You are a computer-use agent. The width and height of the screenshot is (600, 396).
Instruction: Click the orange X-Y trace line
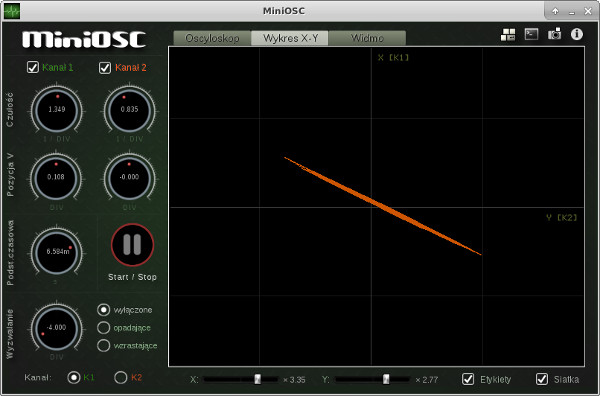pos(383,206)
